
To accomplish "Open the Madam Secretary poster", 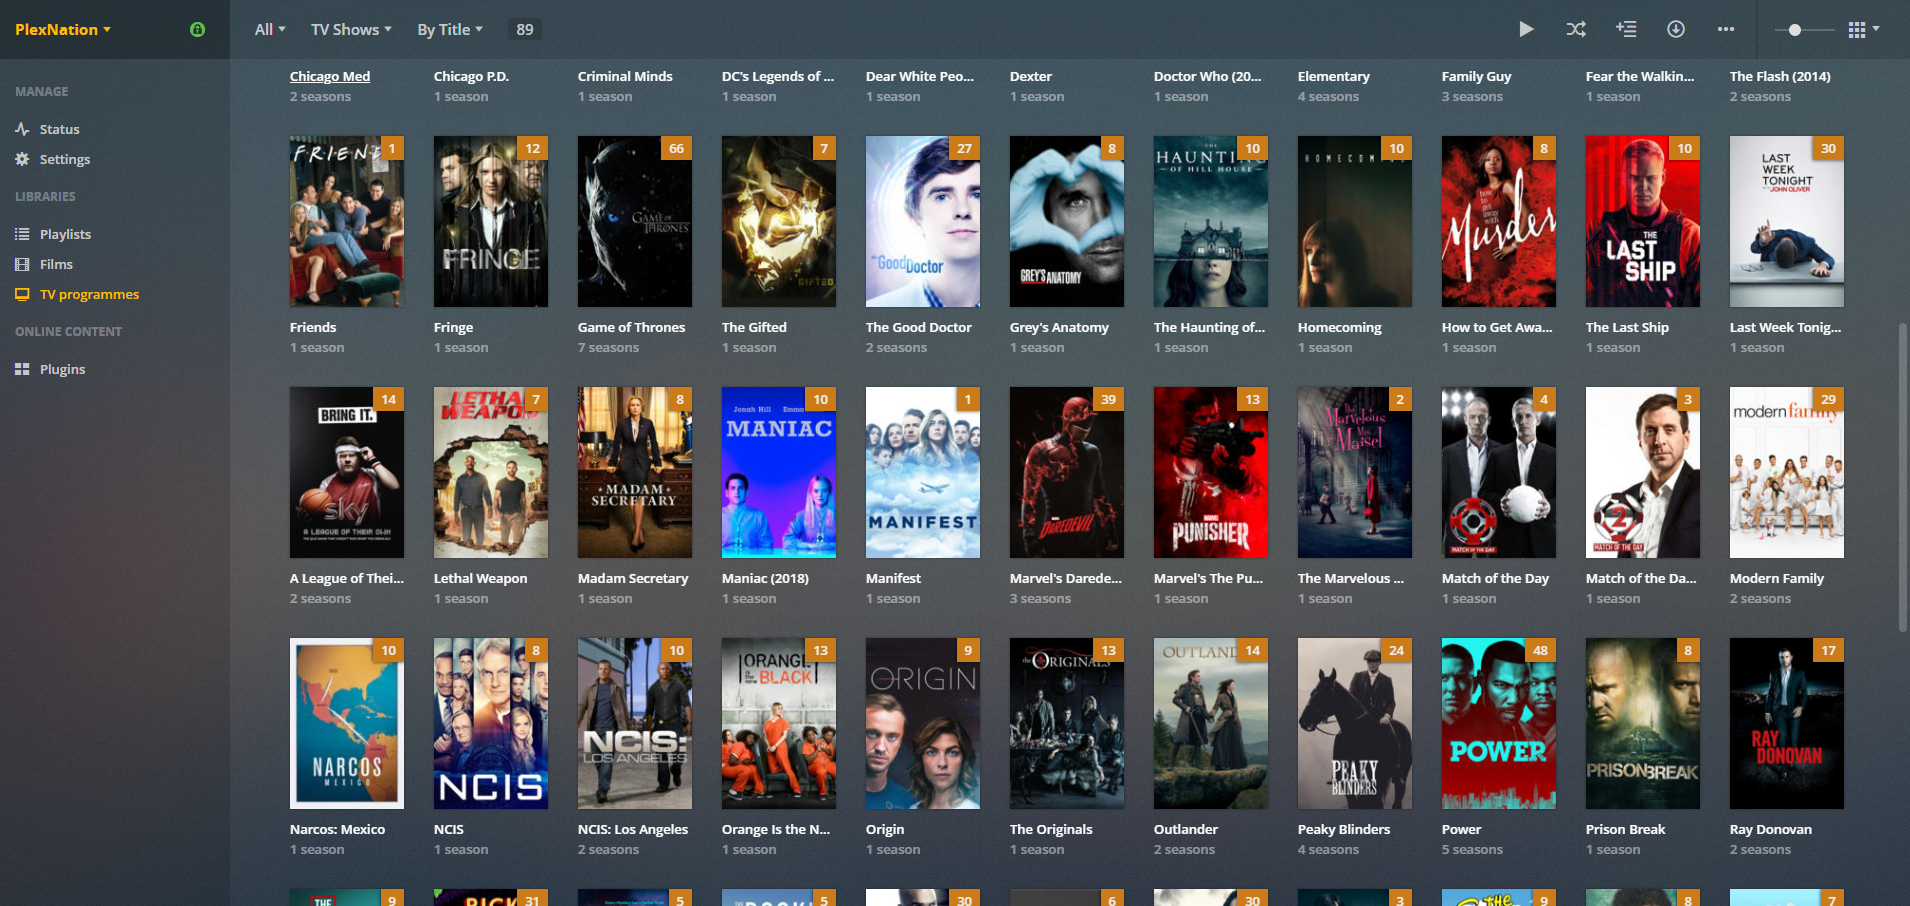I will [635, 472].
